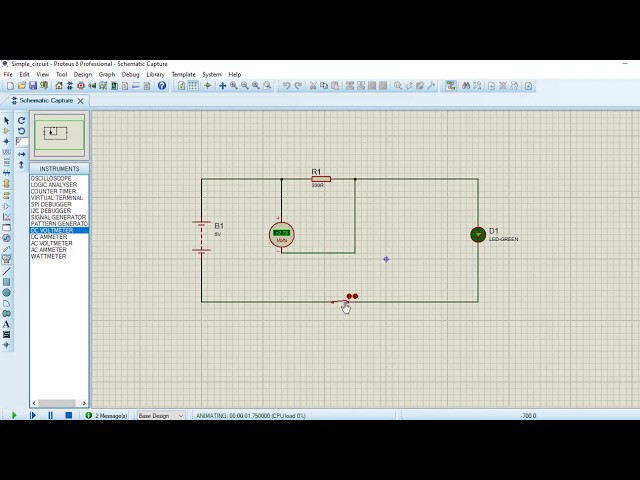The image size is (640, 480).
Task: Click the Rotate Anti-clockwise icon
Action: click(22, 131)
